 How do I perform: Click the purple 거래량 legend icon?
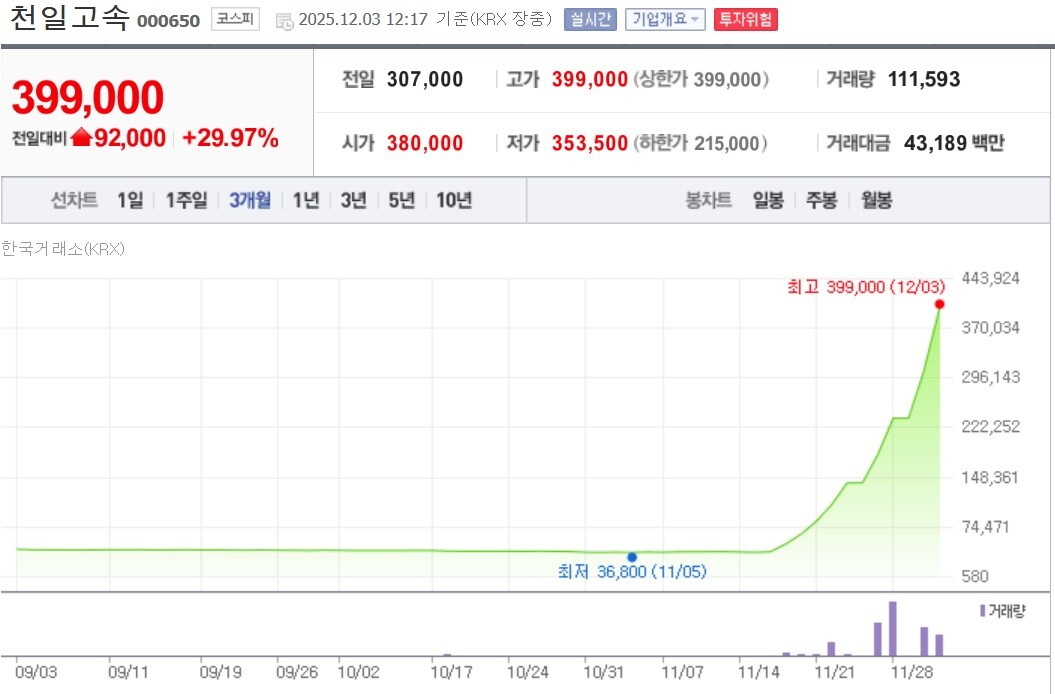click(x=982, y=610)
